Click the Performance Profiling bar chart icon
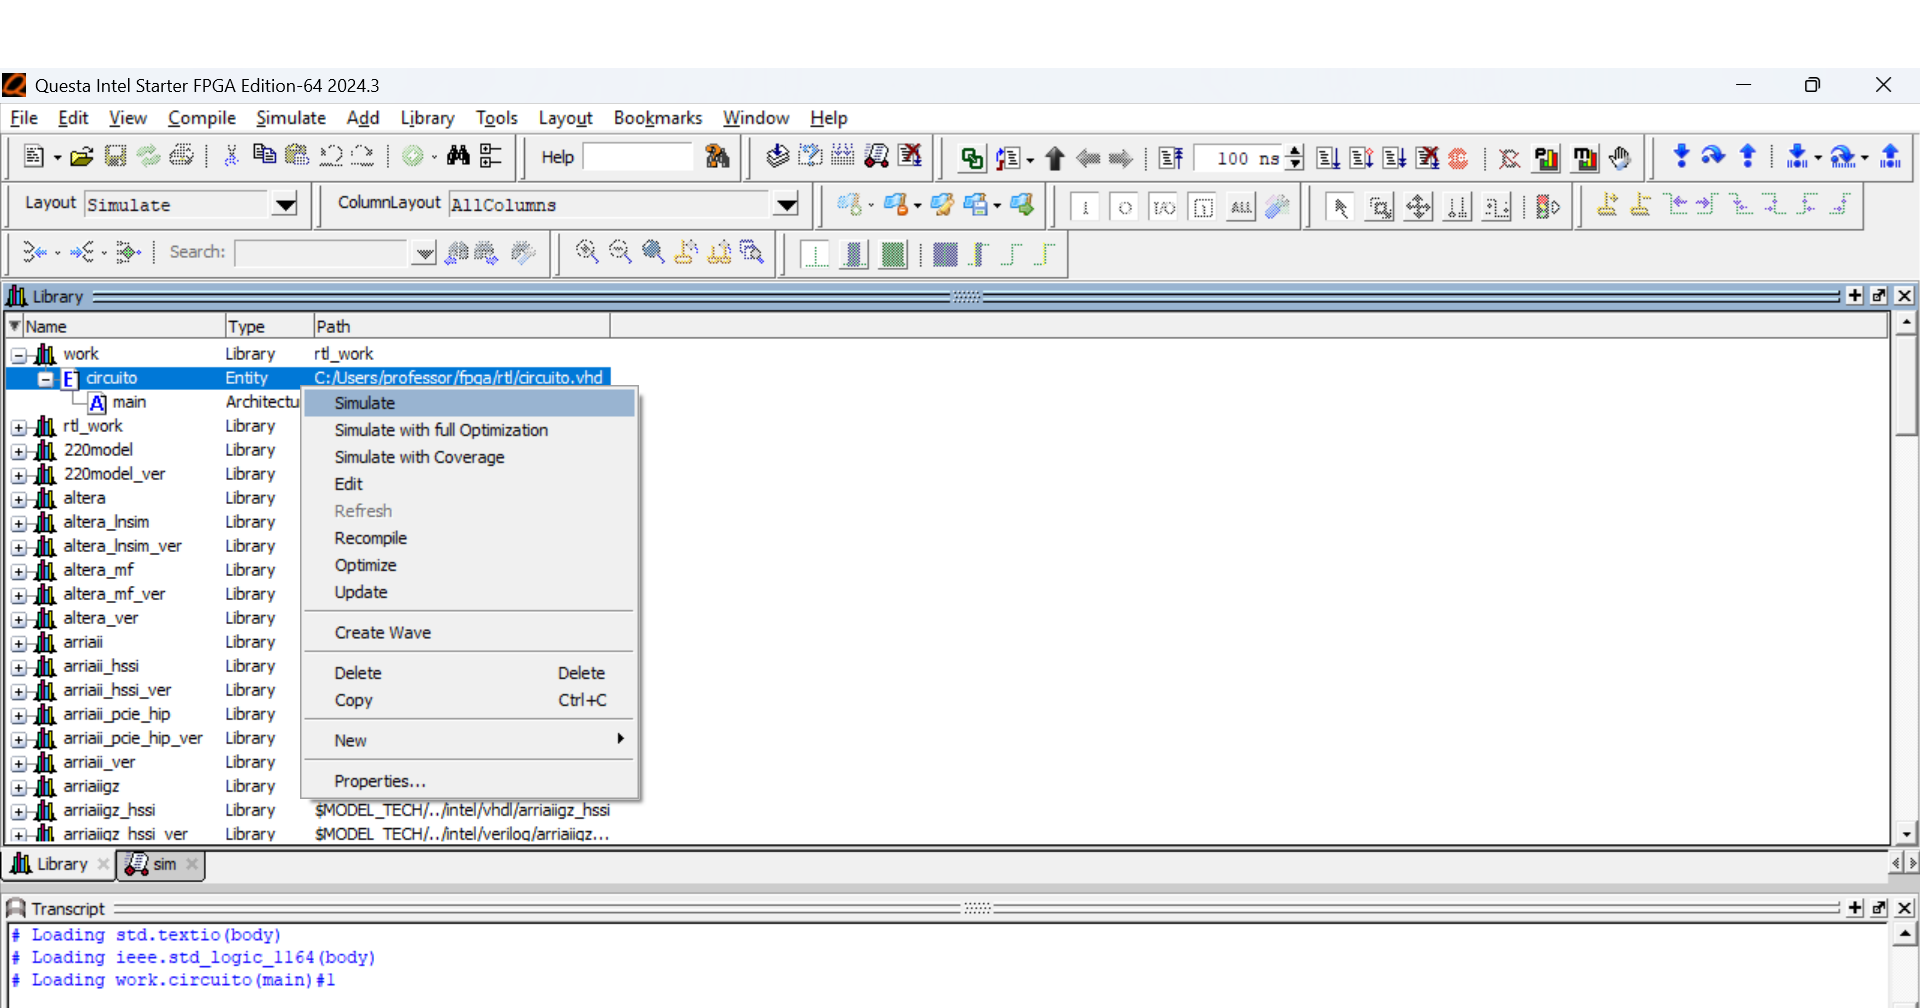The image size is (1920, 1008). pos(1546,158)
